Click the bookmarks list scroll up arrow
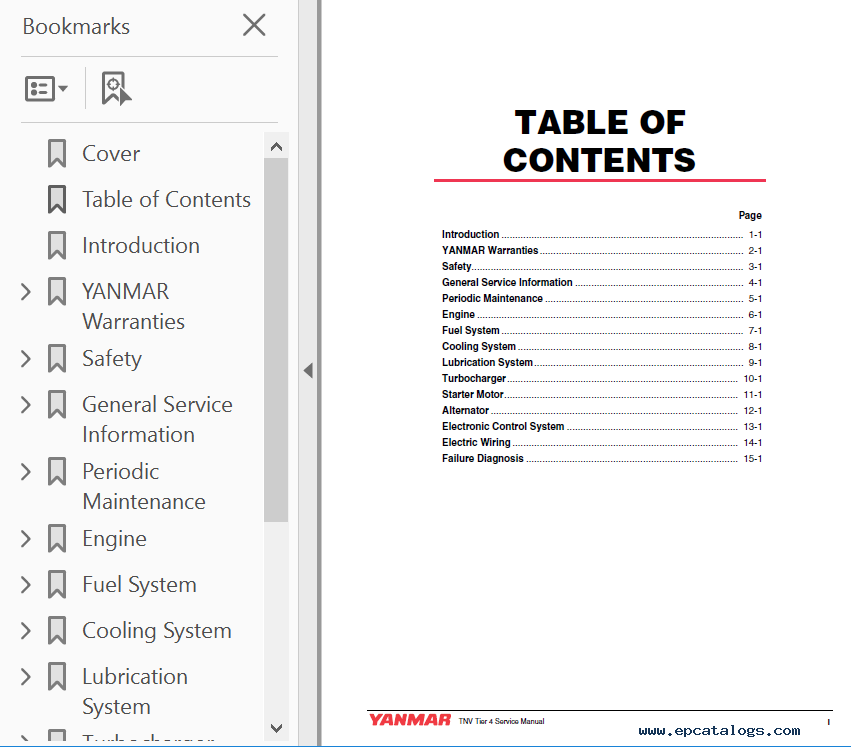Viewport: 851px width, 747px height. [276, 147]
